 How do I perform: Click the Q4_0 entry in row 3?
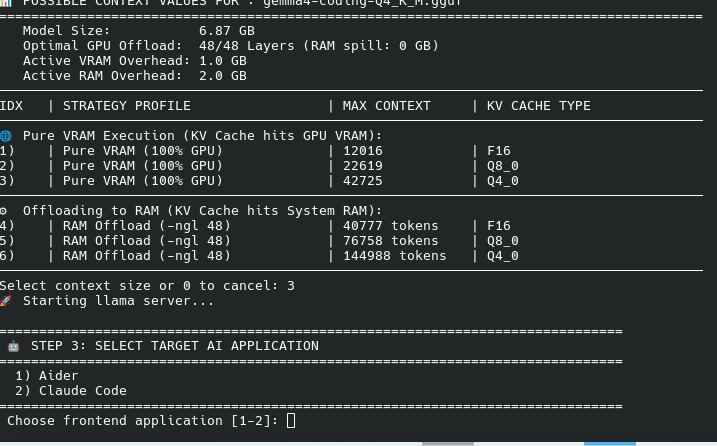503,181
